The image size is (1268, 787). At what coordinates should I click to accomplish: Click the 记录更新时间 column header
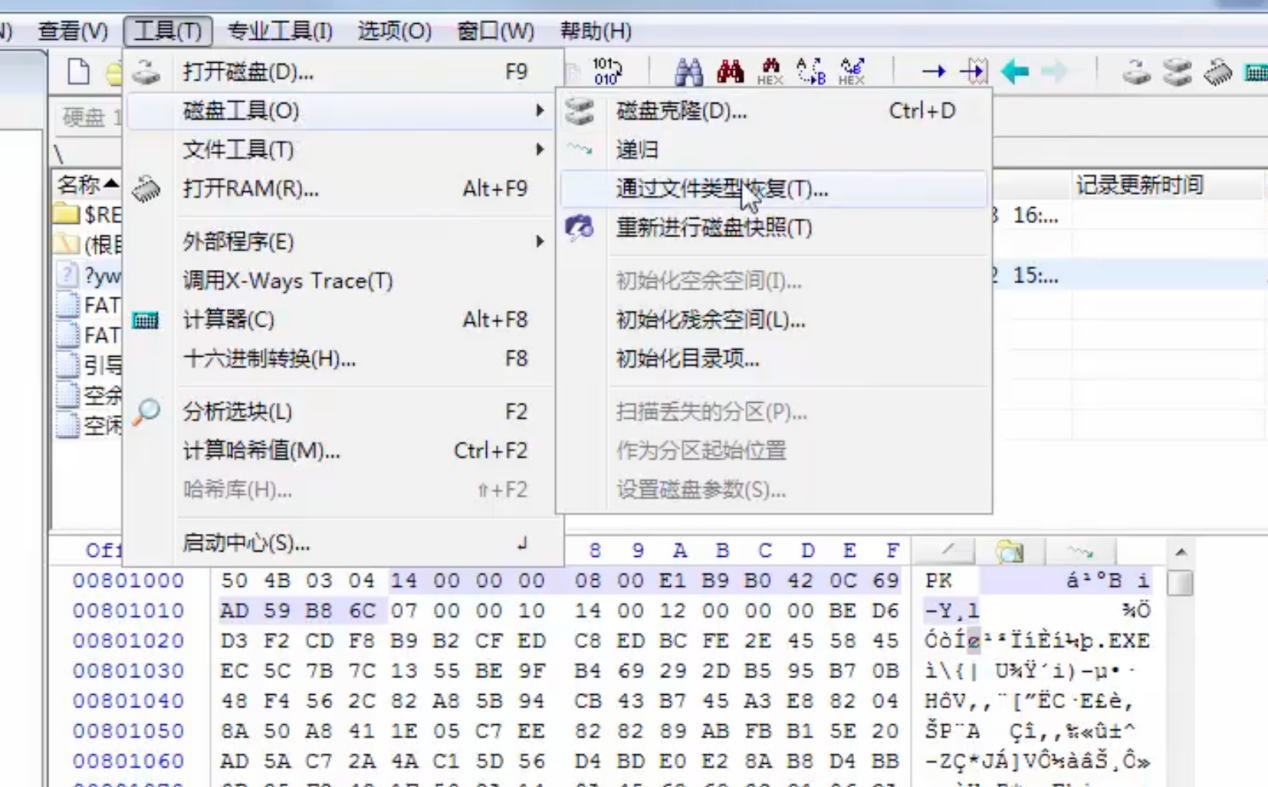1139,184
